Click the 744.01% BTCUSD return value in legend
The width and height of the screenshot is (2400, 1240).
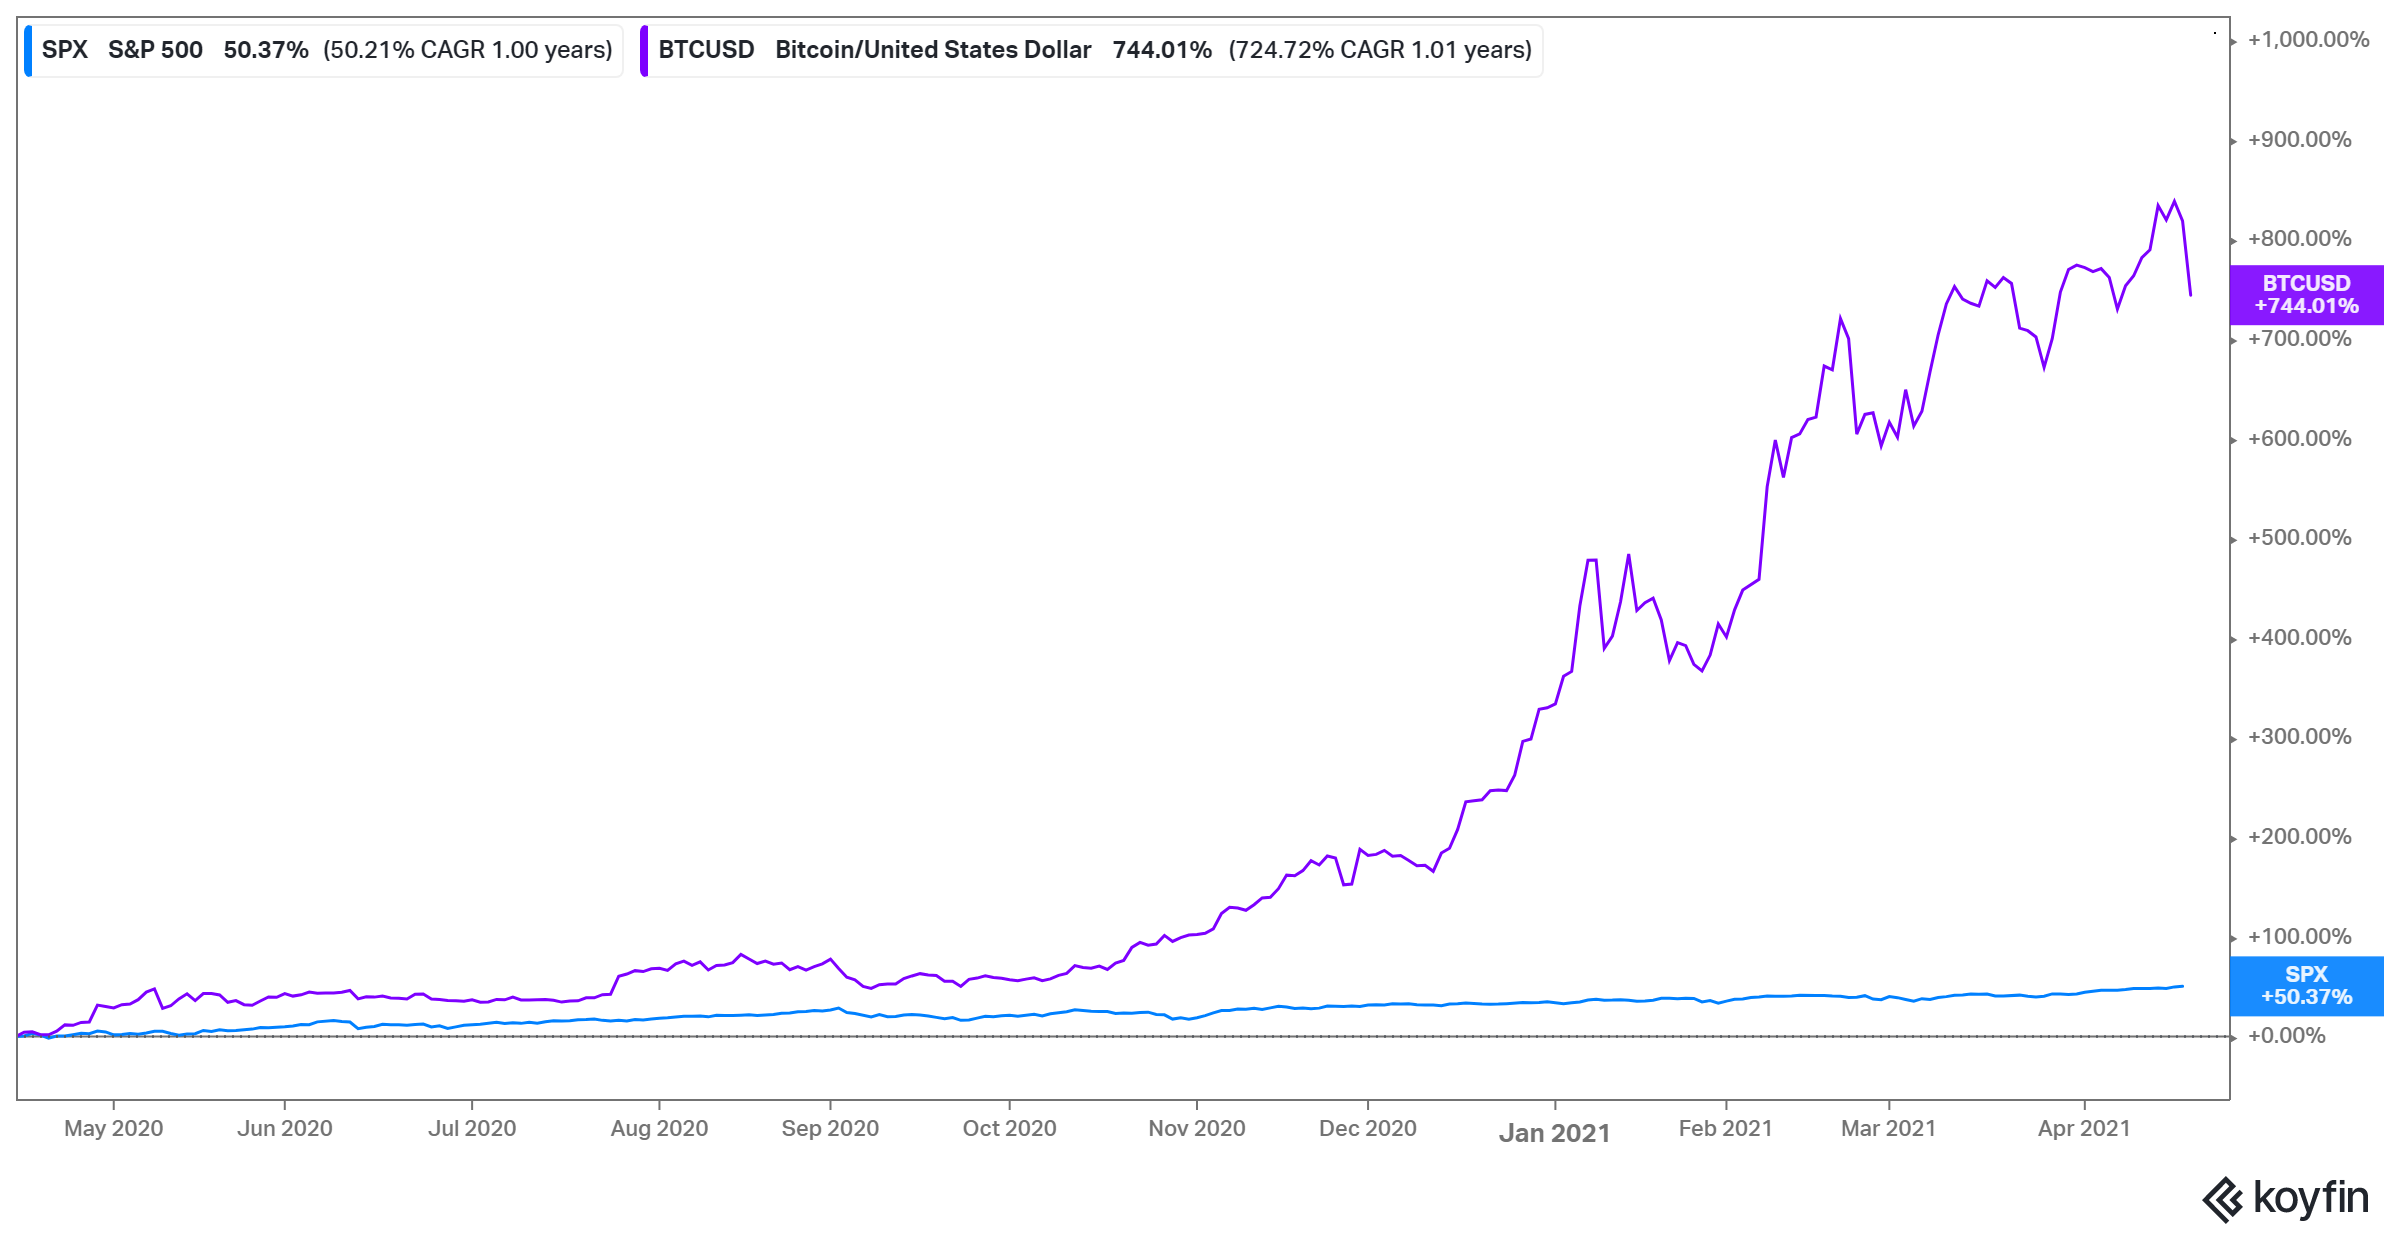(1162, 50)
